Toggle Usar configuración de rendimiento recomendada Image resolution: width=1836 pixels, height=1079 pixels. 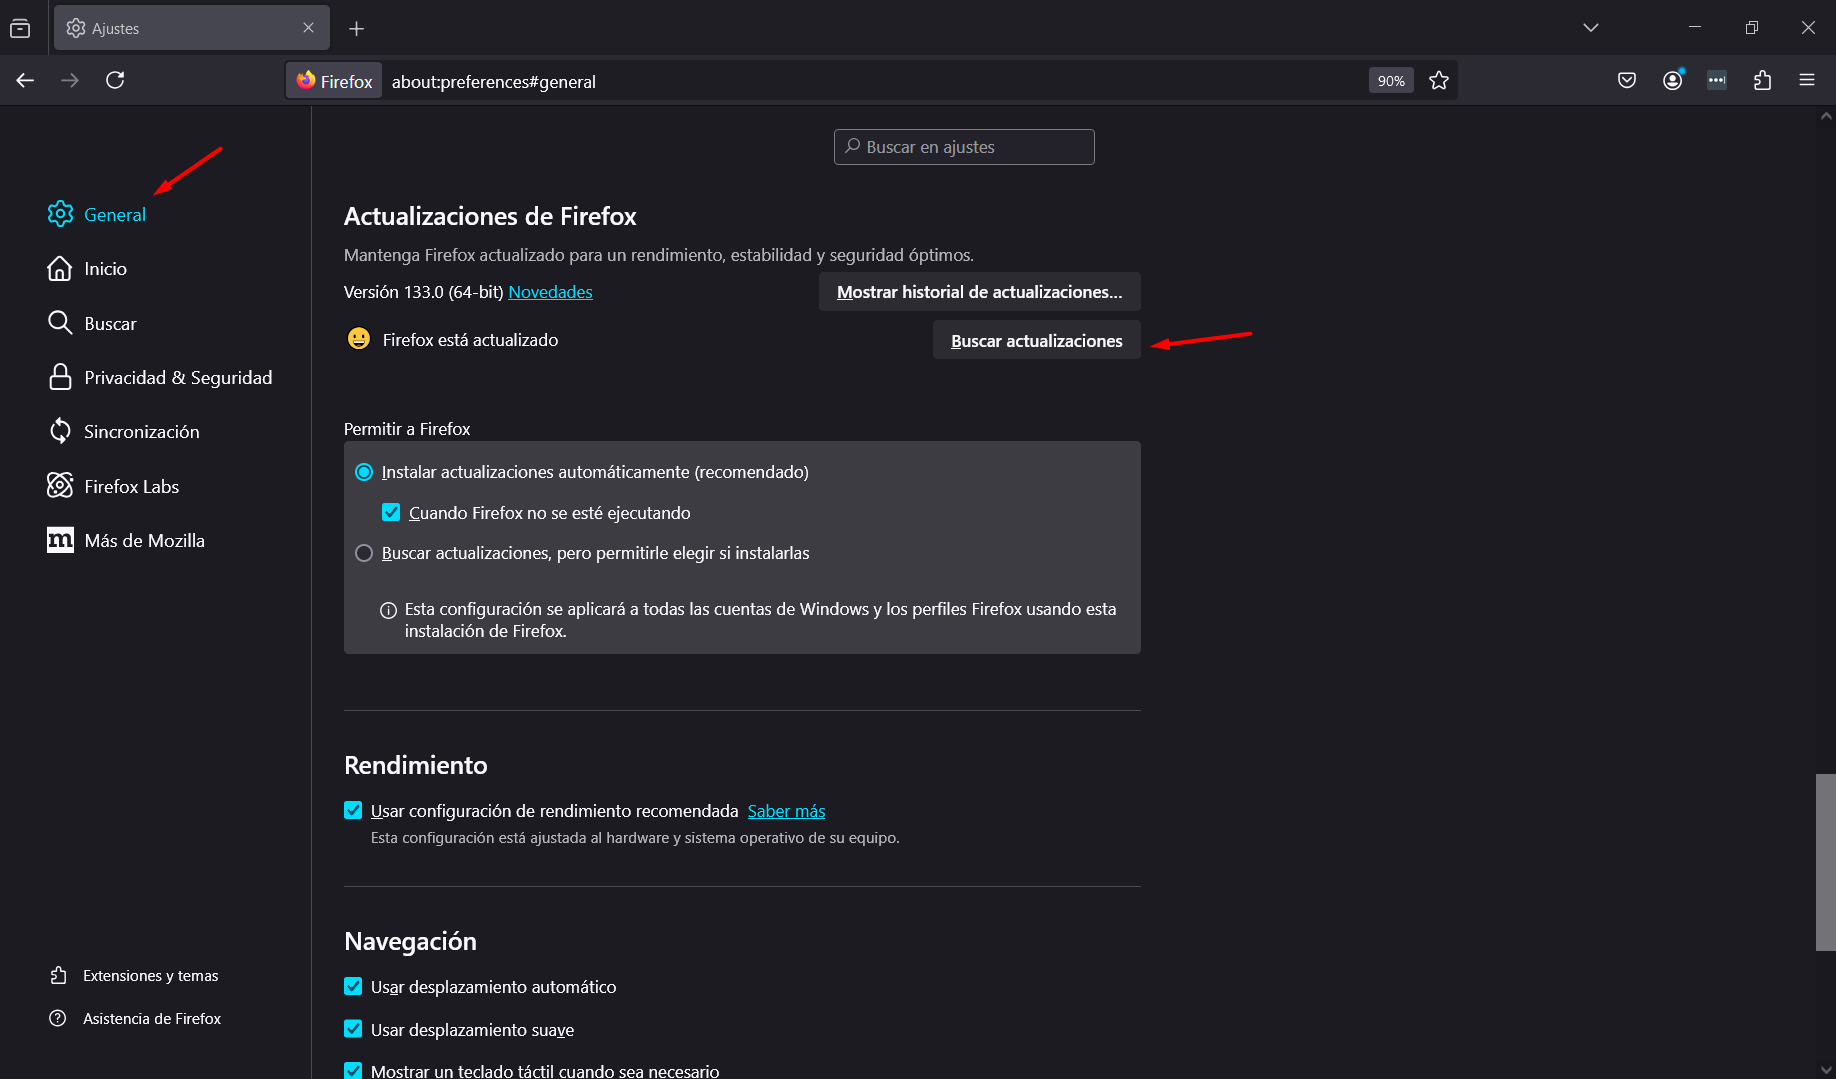pyautogui.click(x=353, y=810)
